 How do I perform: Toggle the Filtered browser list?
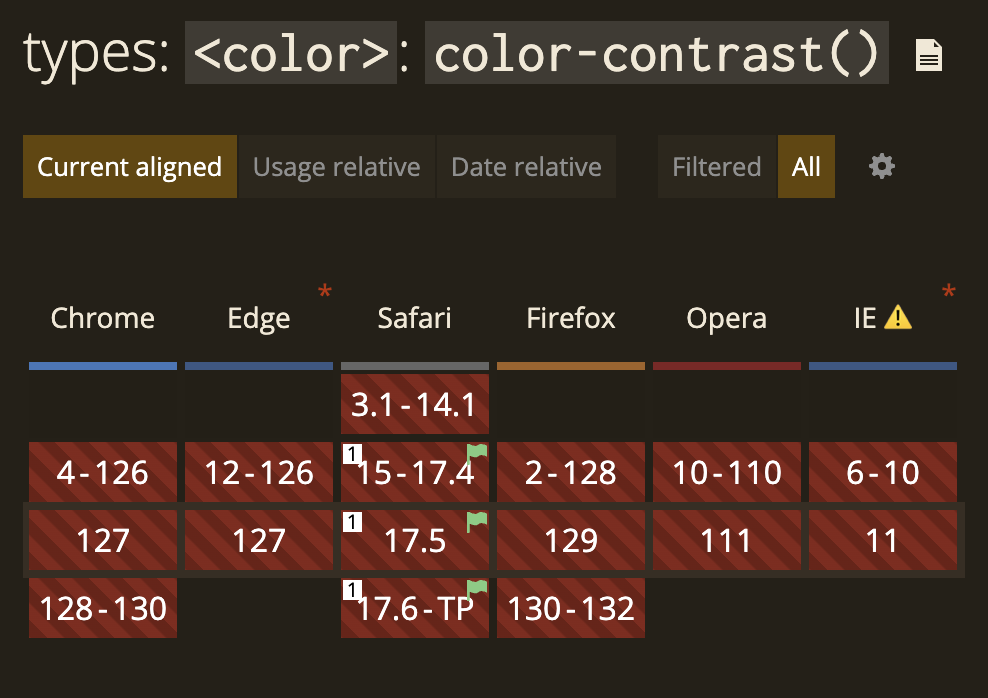[x=717, y=166]
